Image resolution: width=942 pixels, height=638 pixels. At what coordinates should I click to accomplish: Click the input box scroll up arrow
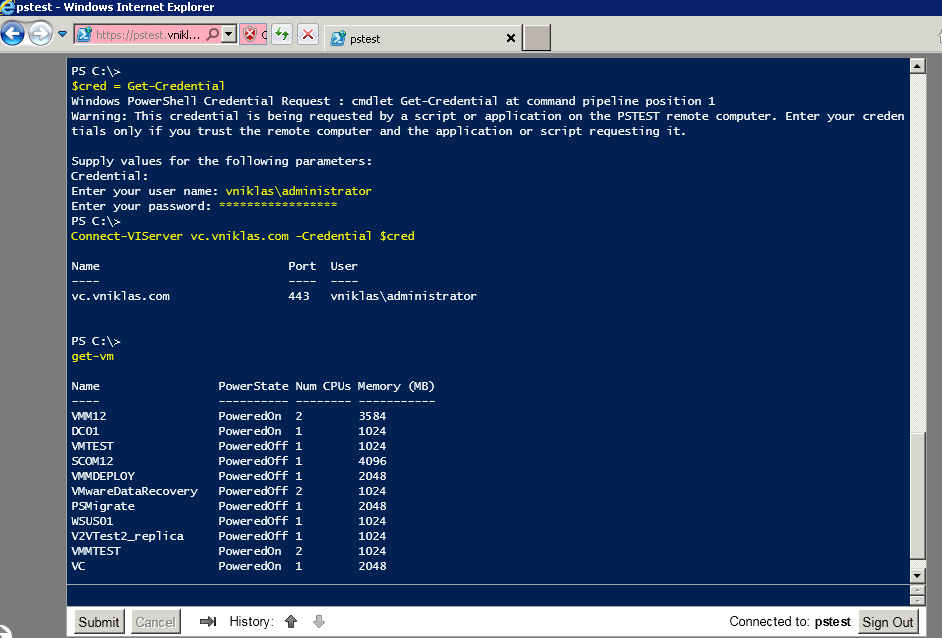917,590
